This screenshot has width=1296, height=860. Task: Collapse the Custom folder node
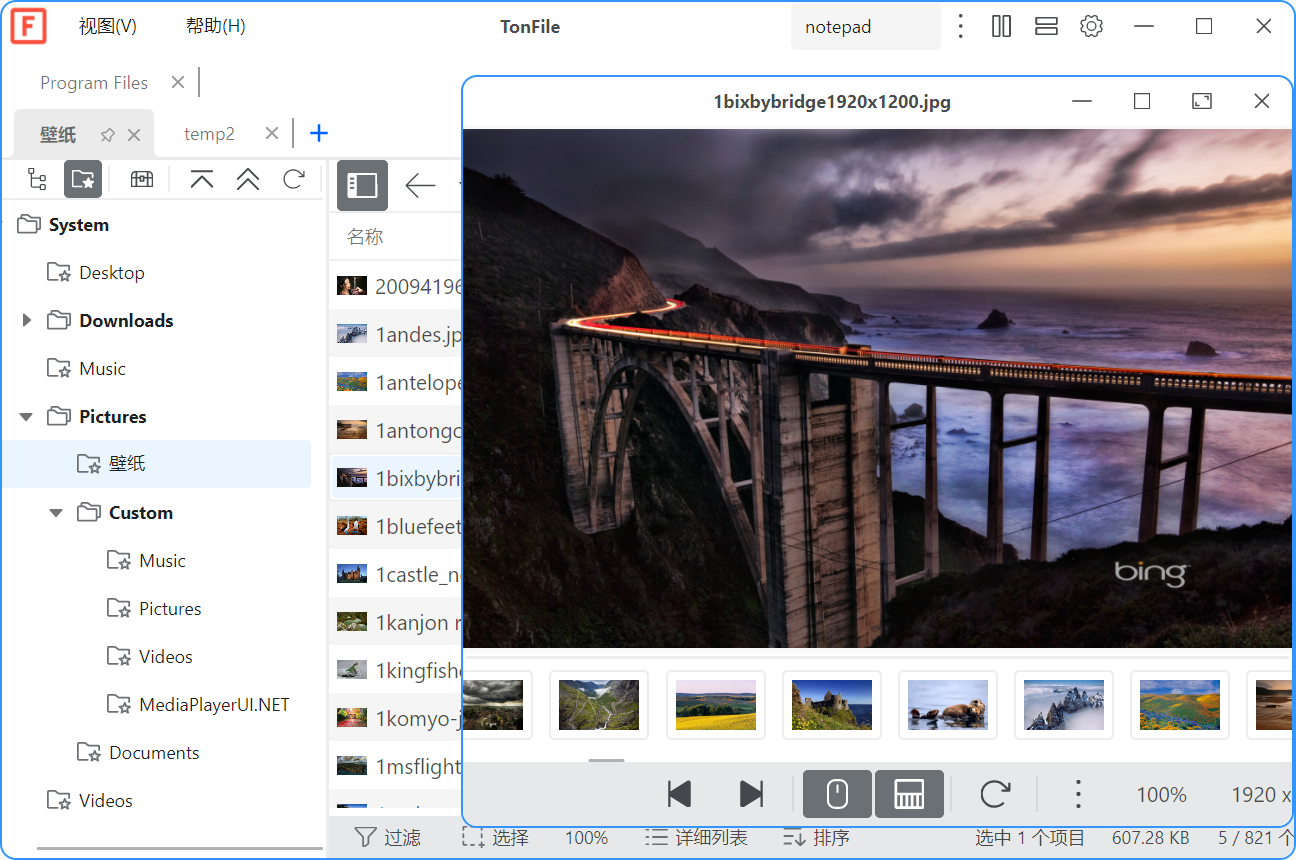[56, 512]
